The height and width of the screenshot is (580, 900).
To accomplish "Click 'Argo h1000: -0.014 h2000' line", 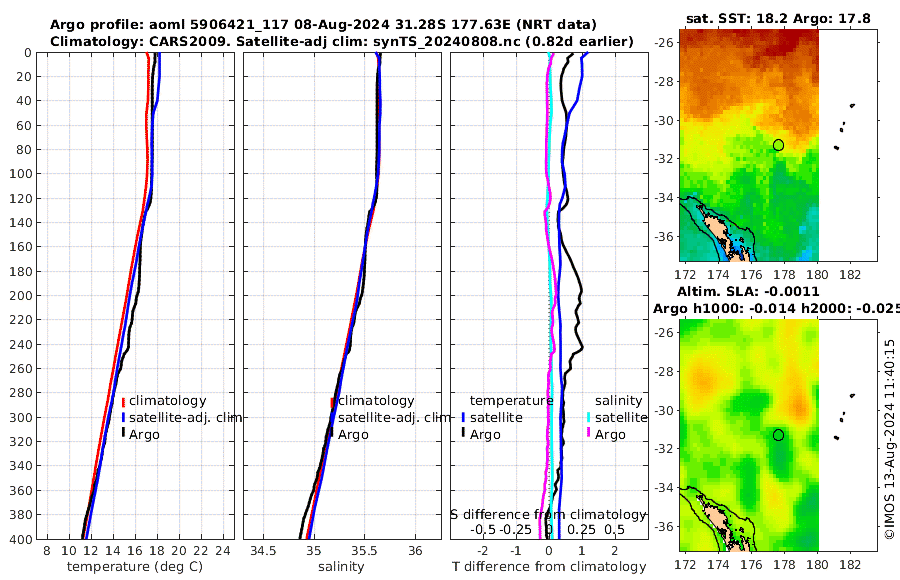I will (776, 309).
